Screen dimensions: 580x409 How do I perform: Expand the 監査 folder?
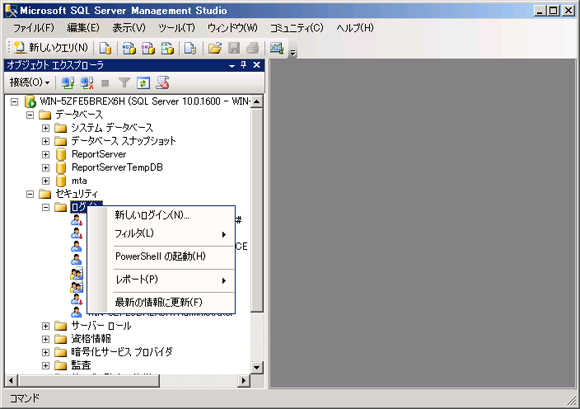tap(45, 365)
